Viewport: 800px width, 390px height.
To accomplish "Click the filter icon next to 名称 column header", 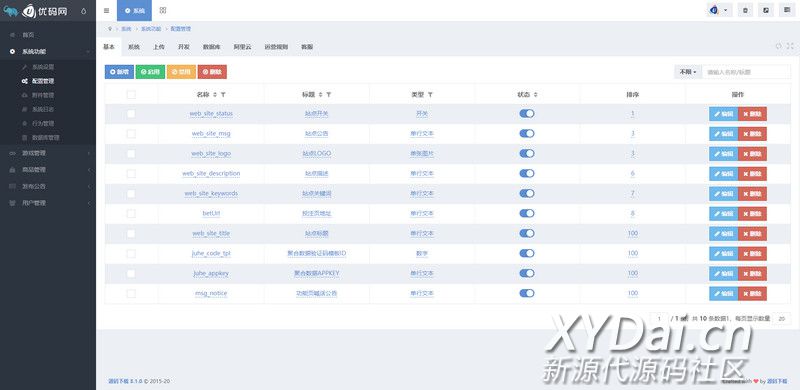I will pyautogui.click(x=223, y=94).
